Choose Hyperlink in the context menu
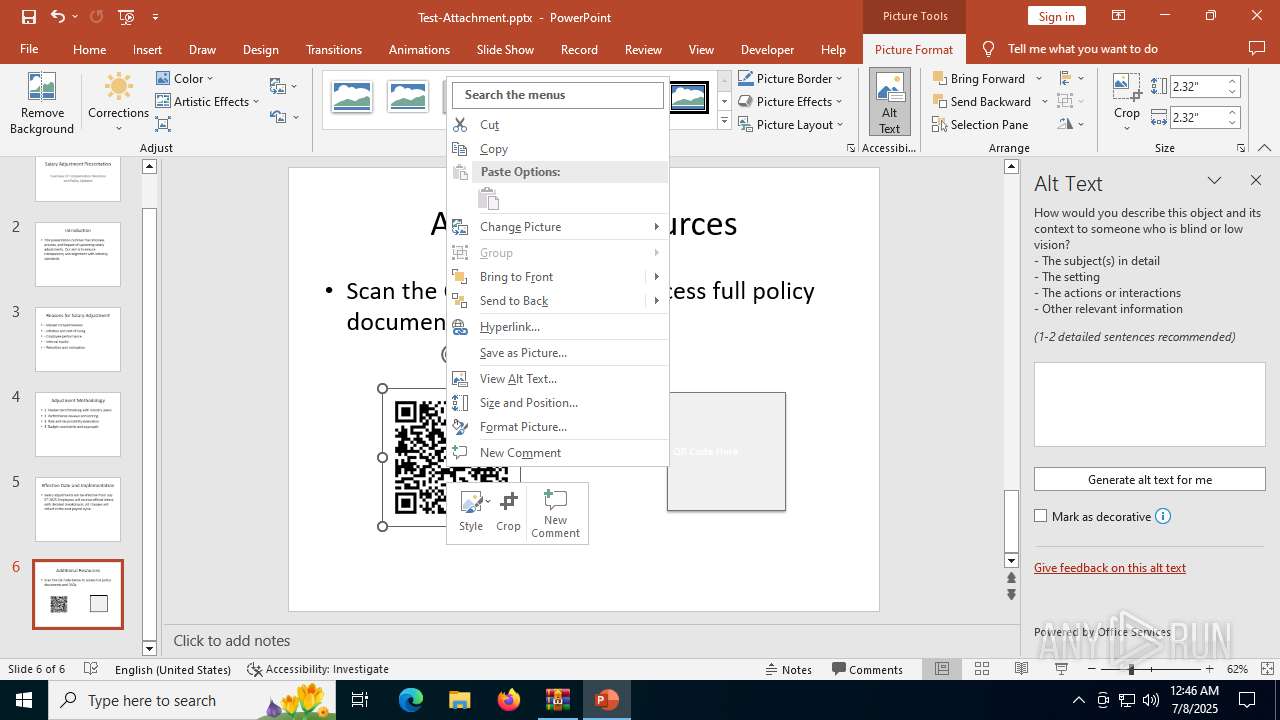Image resolution: width=1280 pixels, height=720 pixels. point(557,326)
